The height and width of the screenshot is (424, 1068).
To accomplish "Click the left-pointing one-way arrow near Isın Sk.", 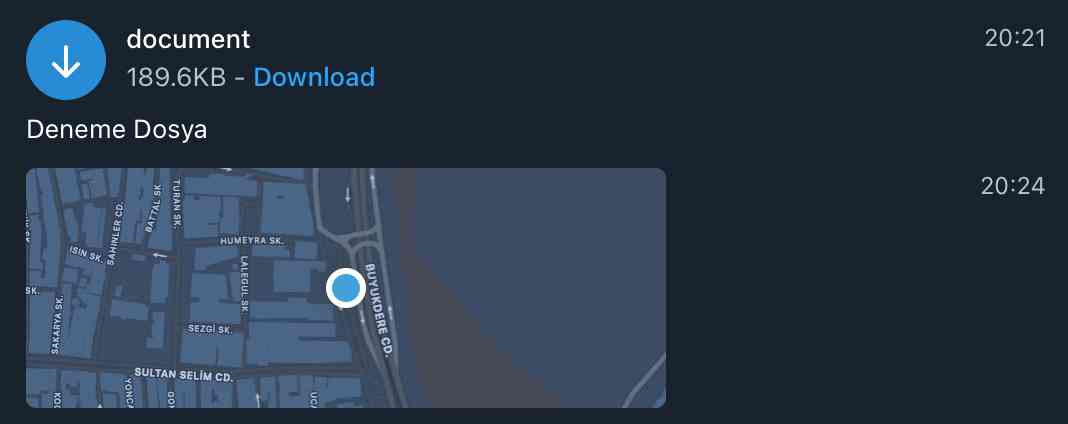I will (x=157, y=257).
